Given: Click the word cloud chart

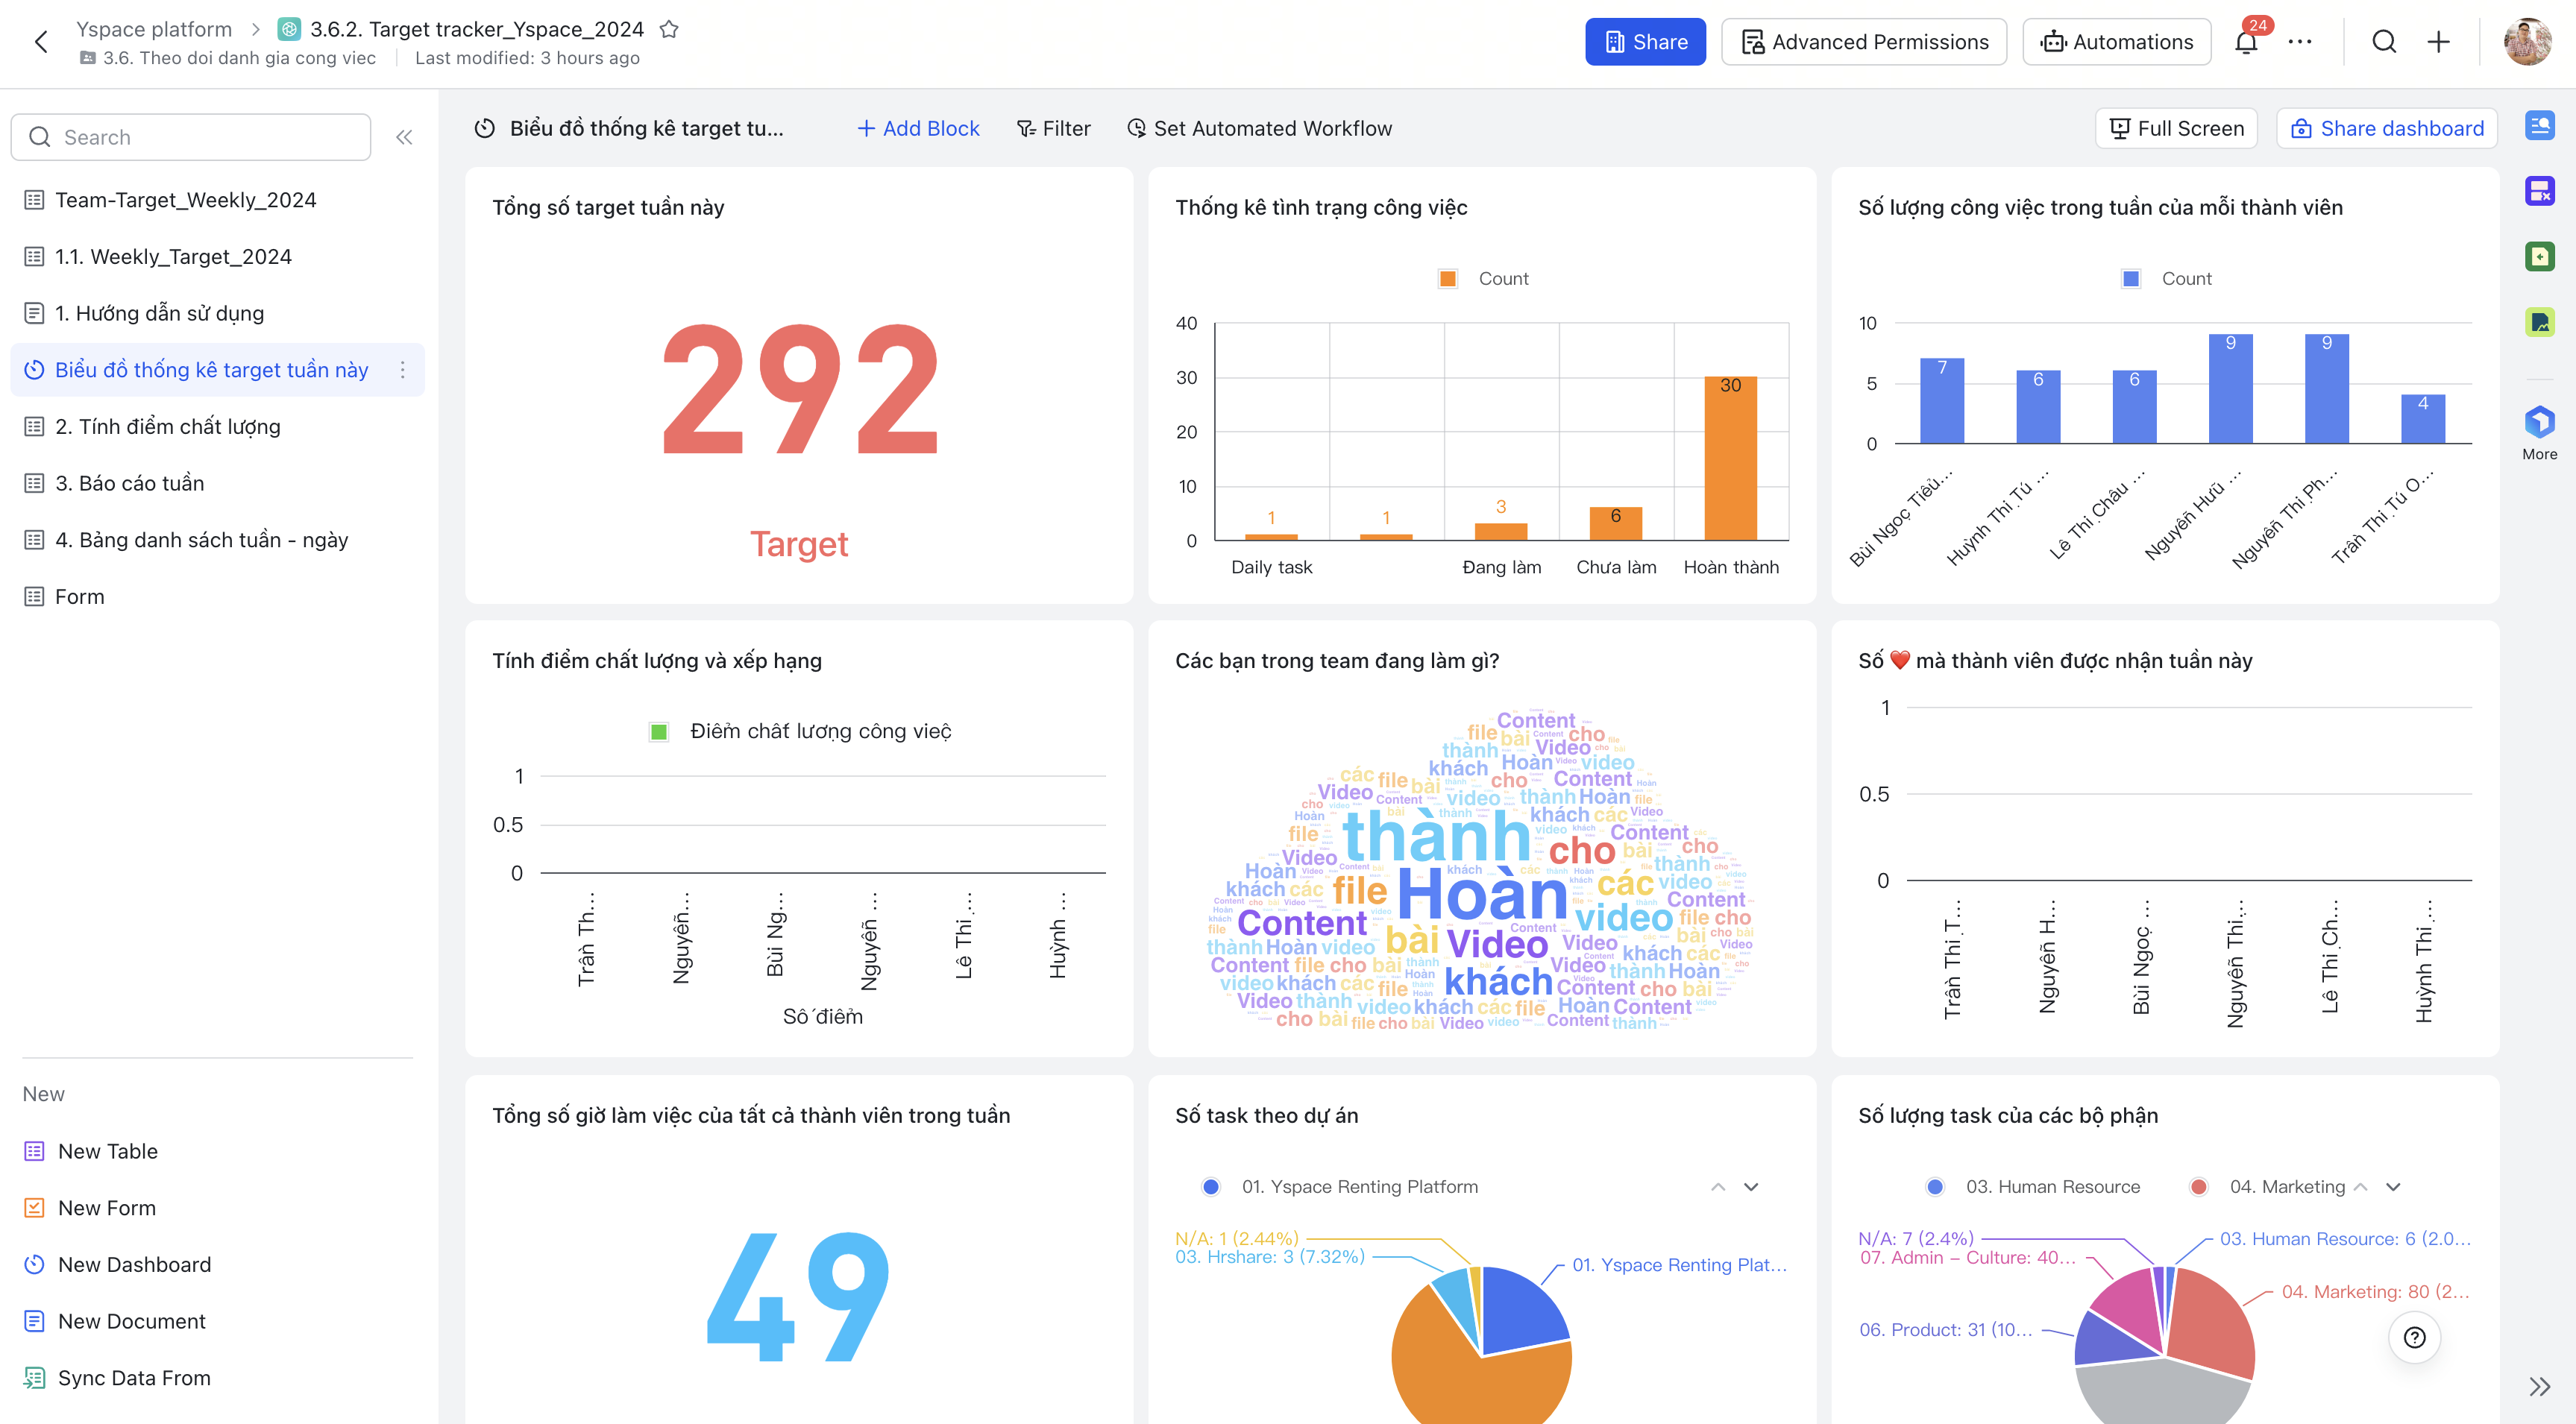Looking at the screenshot, I should pyautogui.click(x=1482, y=871).
